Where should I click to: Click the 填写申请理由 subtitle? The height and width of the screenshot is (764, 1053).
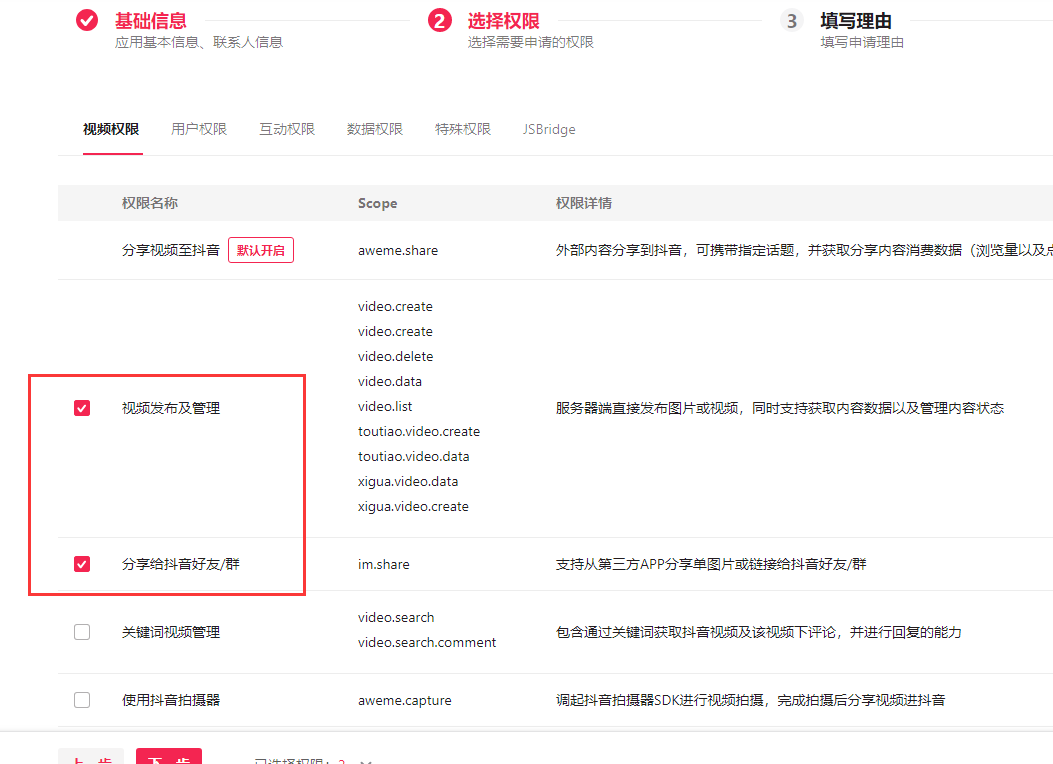862,42
